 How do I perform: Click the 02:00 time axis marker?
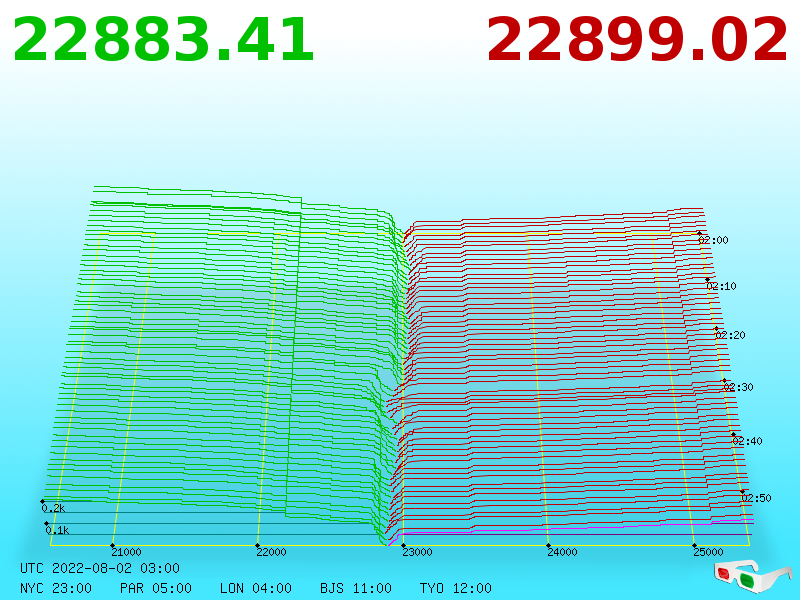point(713,240)
